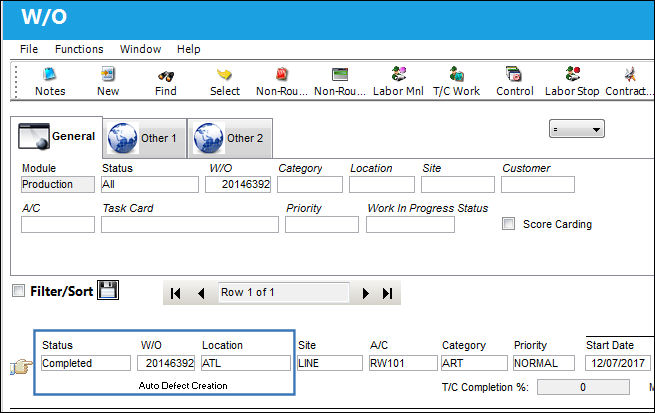Click the Contract toolbar icon
The image size is (655, 413).
point(630,74)
